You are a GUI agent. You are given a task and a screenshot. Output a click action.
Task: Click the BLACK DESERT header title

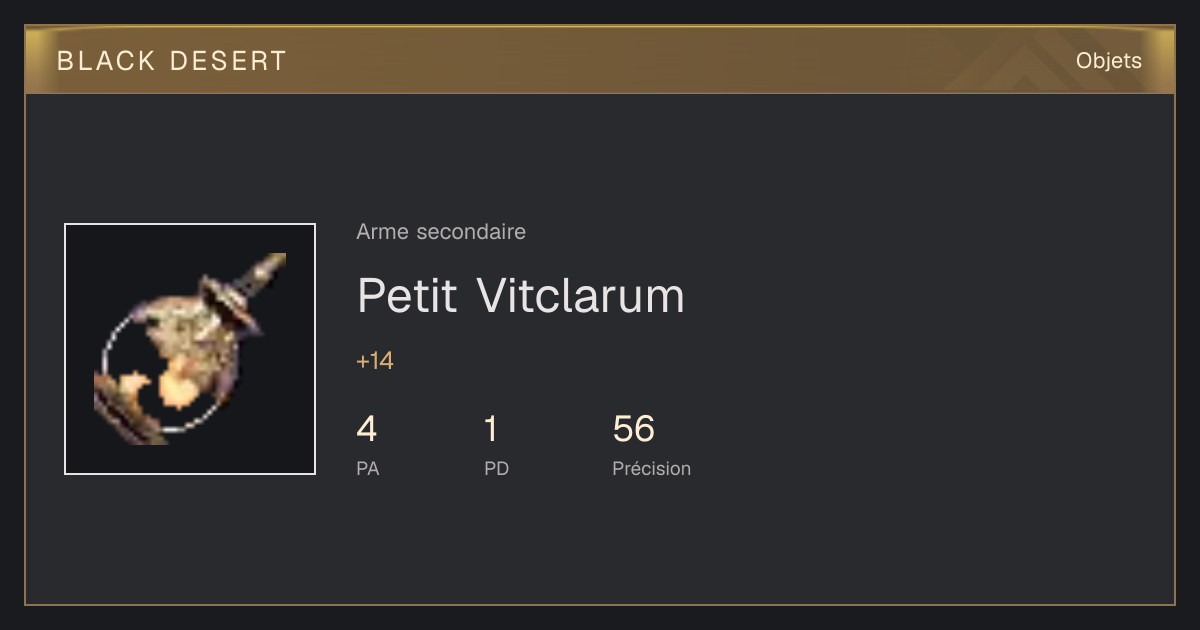[x=172, y=61]
